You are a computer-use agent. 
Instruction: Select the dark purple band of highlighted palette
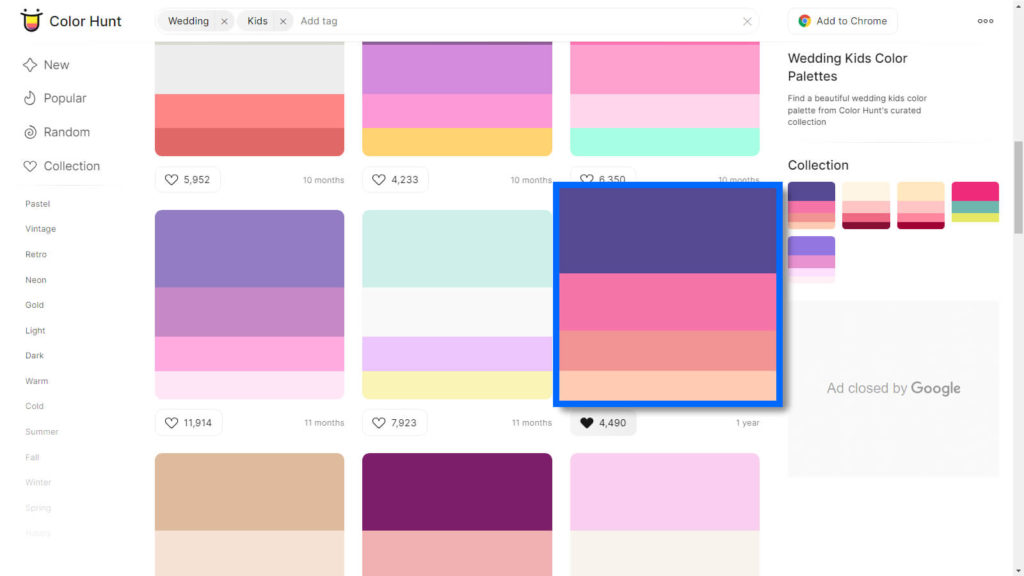pyautogui.click(x=667, y=231)
